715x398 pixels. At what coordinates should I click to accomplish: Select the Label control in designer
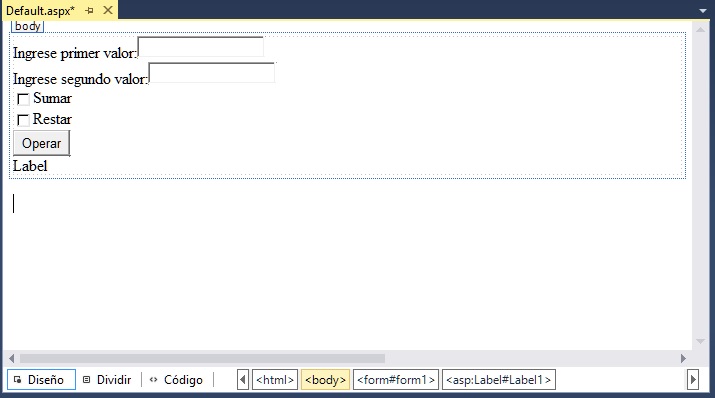30,166
